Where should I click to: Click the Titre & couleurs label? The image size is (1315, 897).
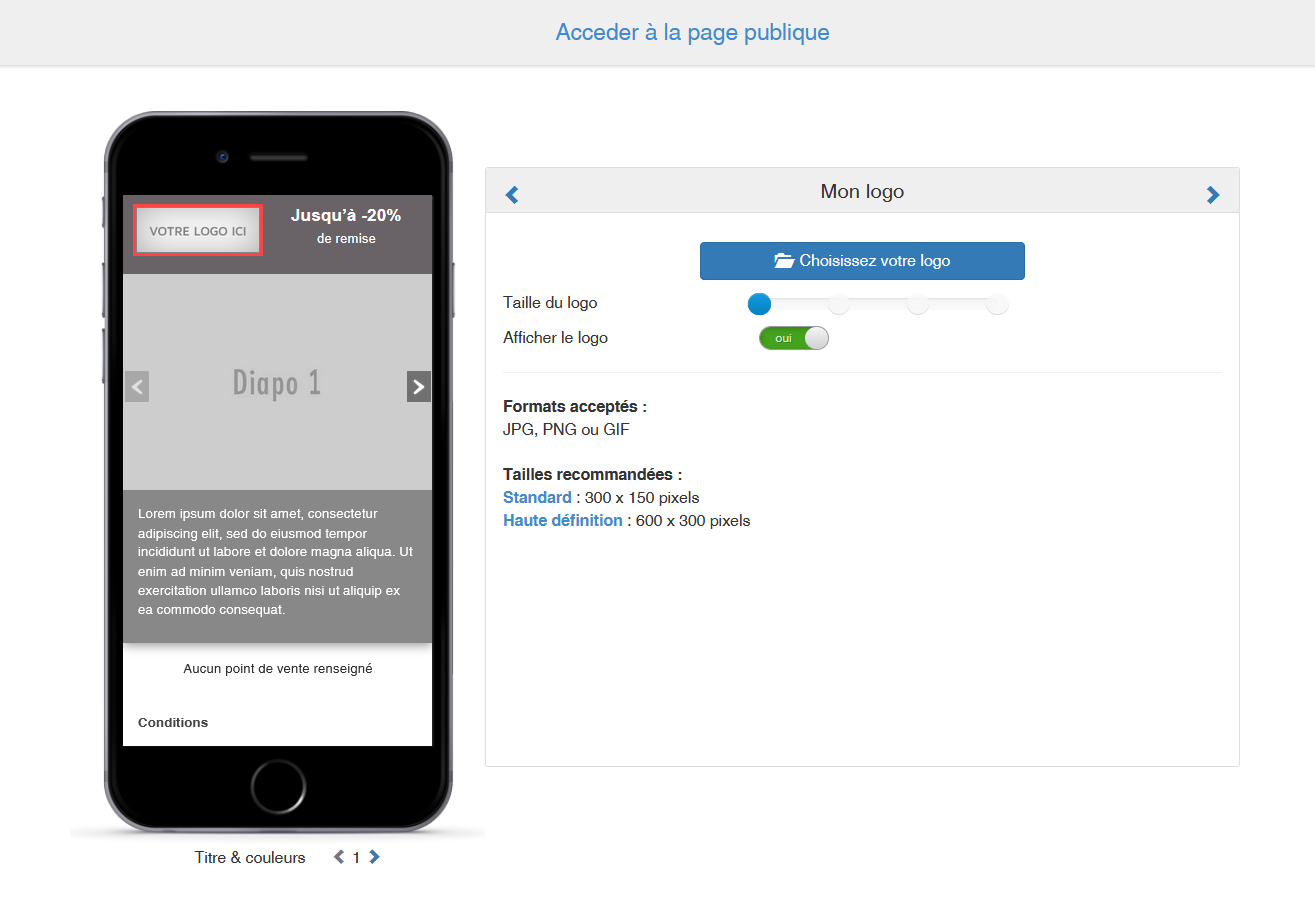(x=250, y=857)
